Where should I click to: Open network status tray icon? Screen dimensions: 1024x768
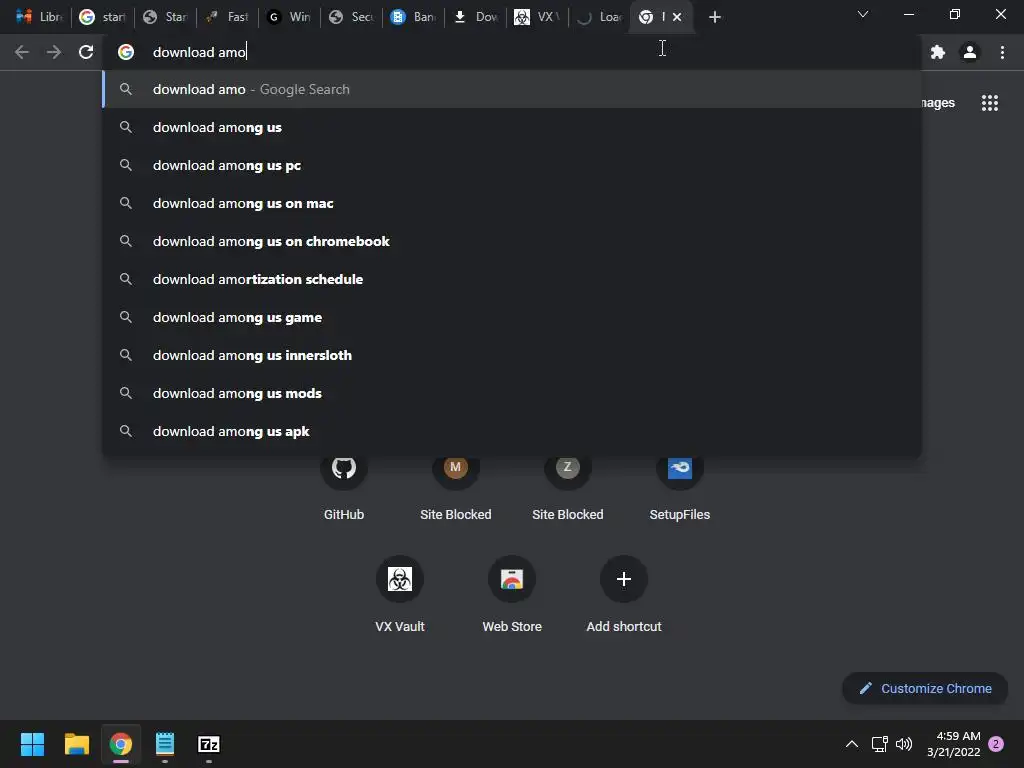(879, 744)
